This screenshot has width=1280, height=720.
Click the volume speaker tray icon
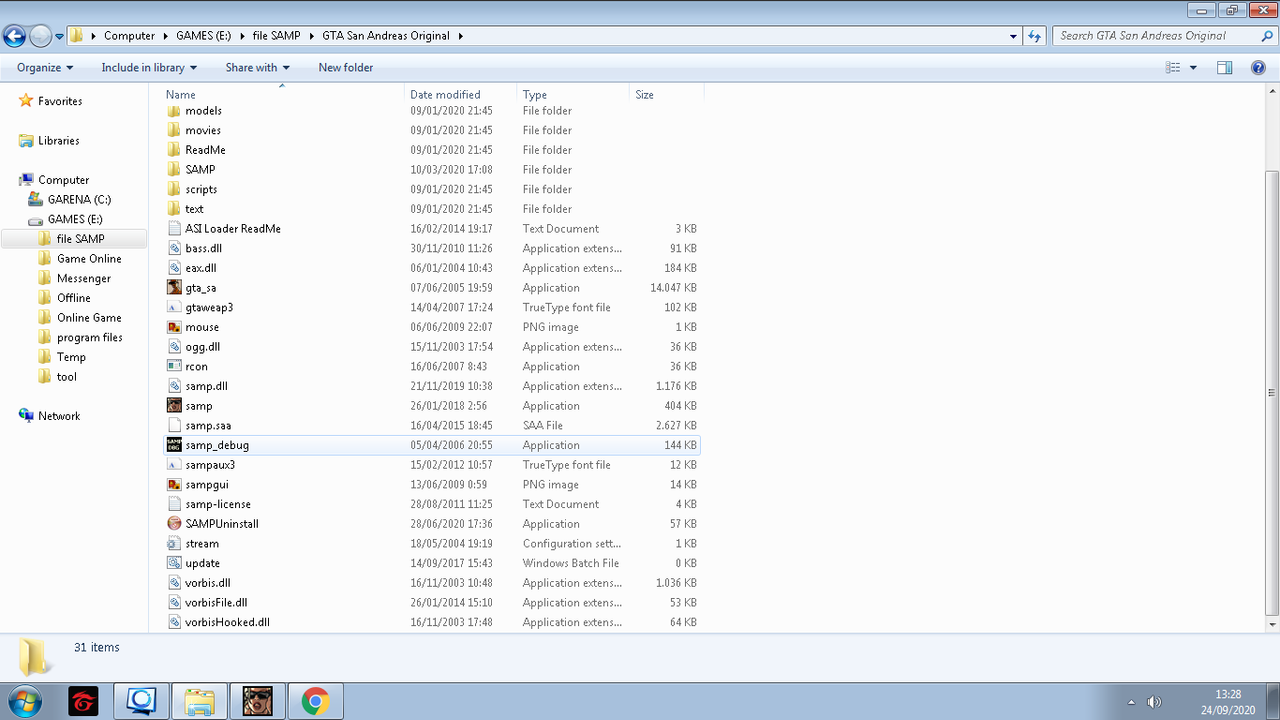1154,702
